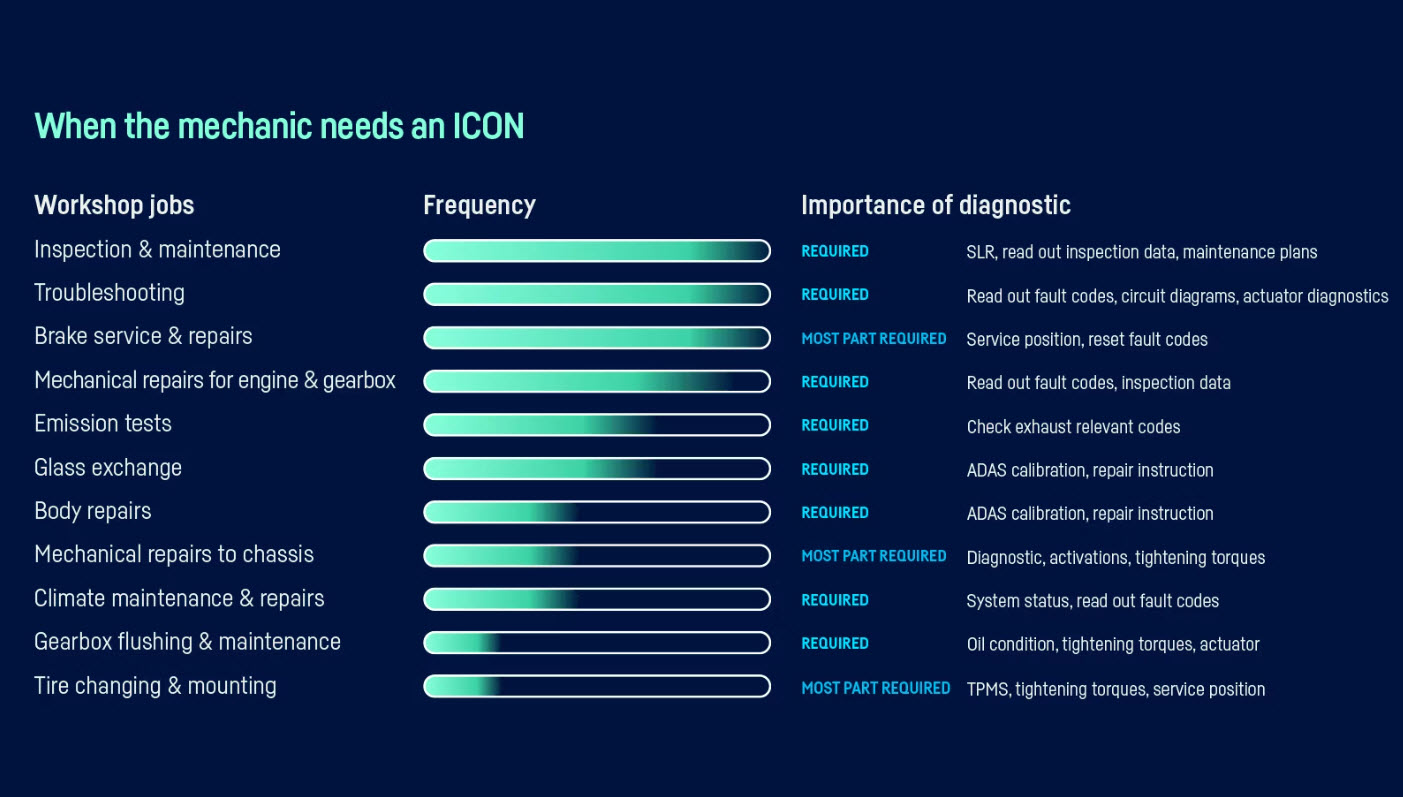
Task: Click Climate maintenance & repairs frequency bar
Action: point(597,599)
